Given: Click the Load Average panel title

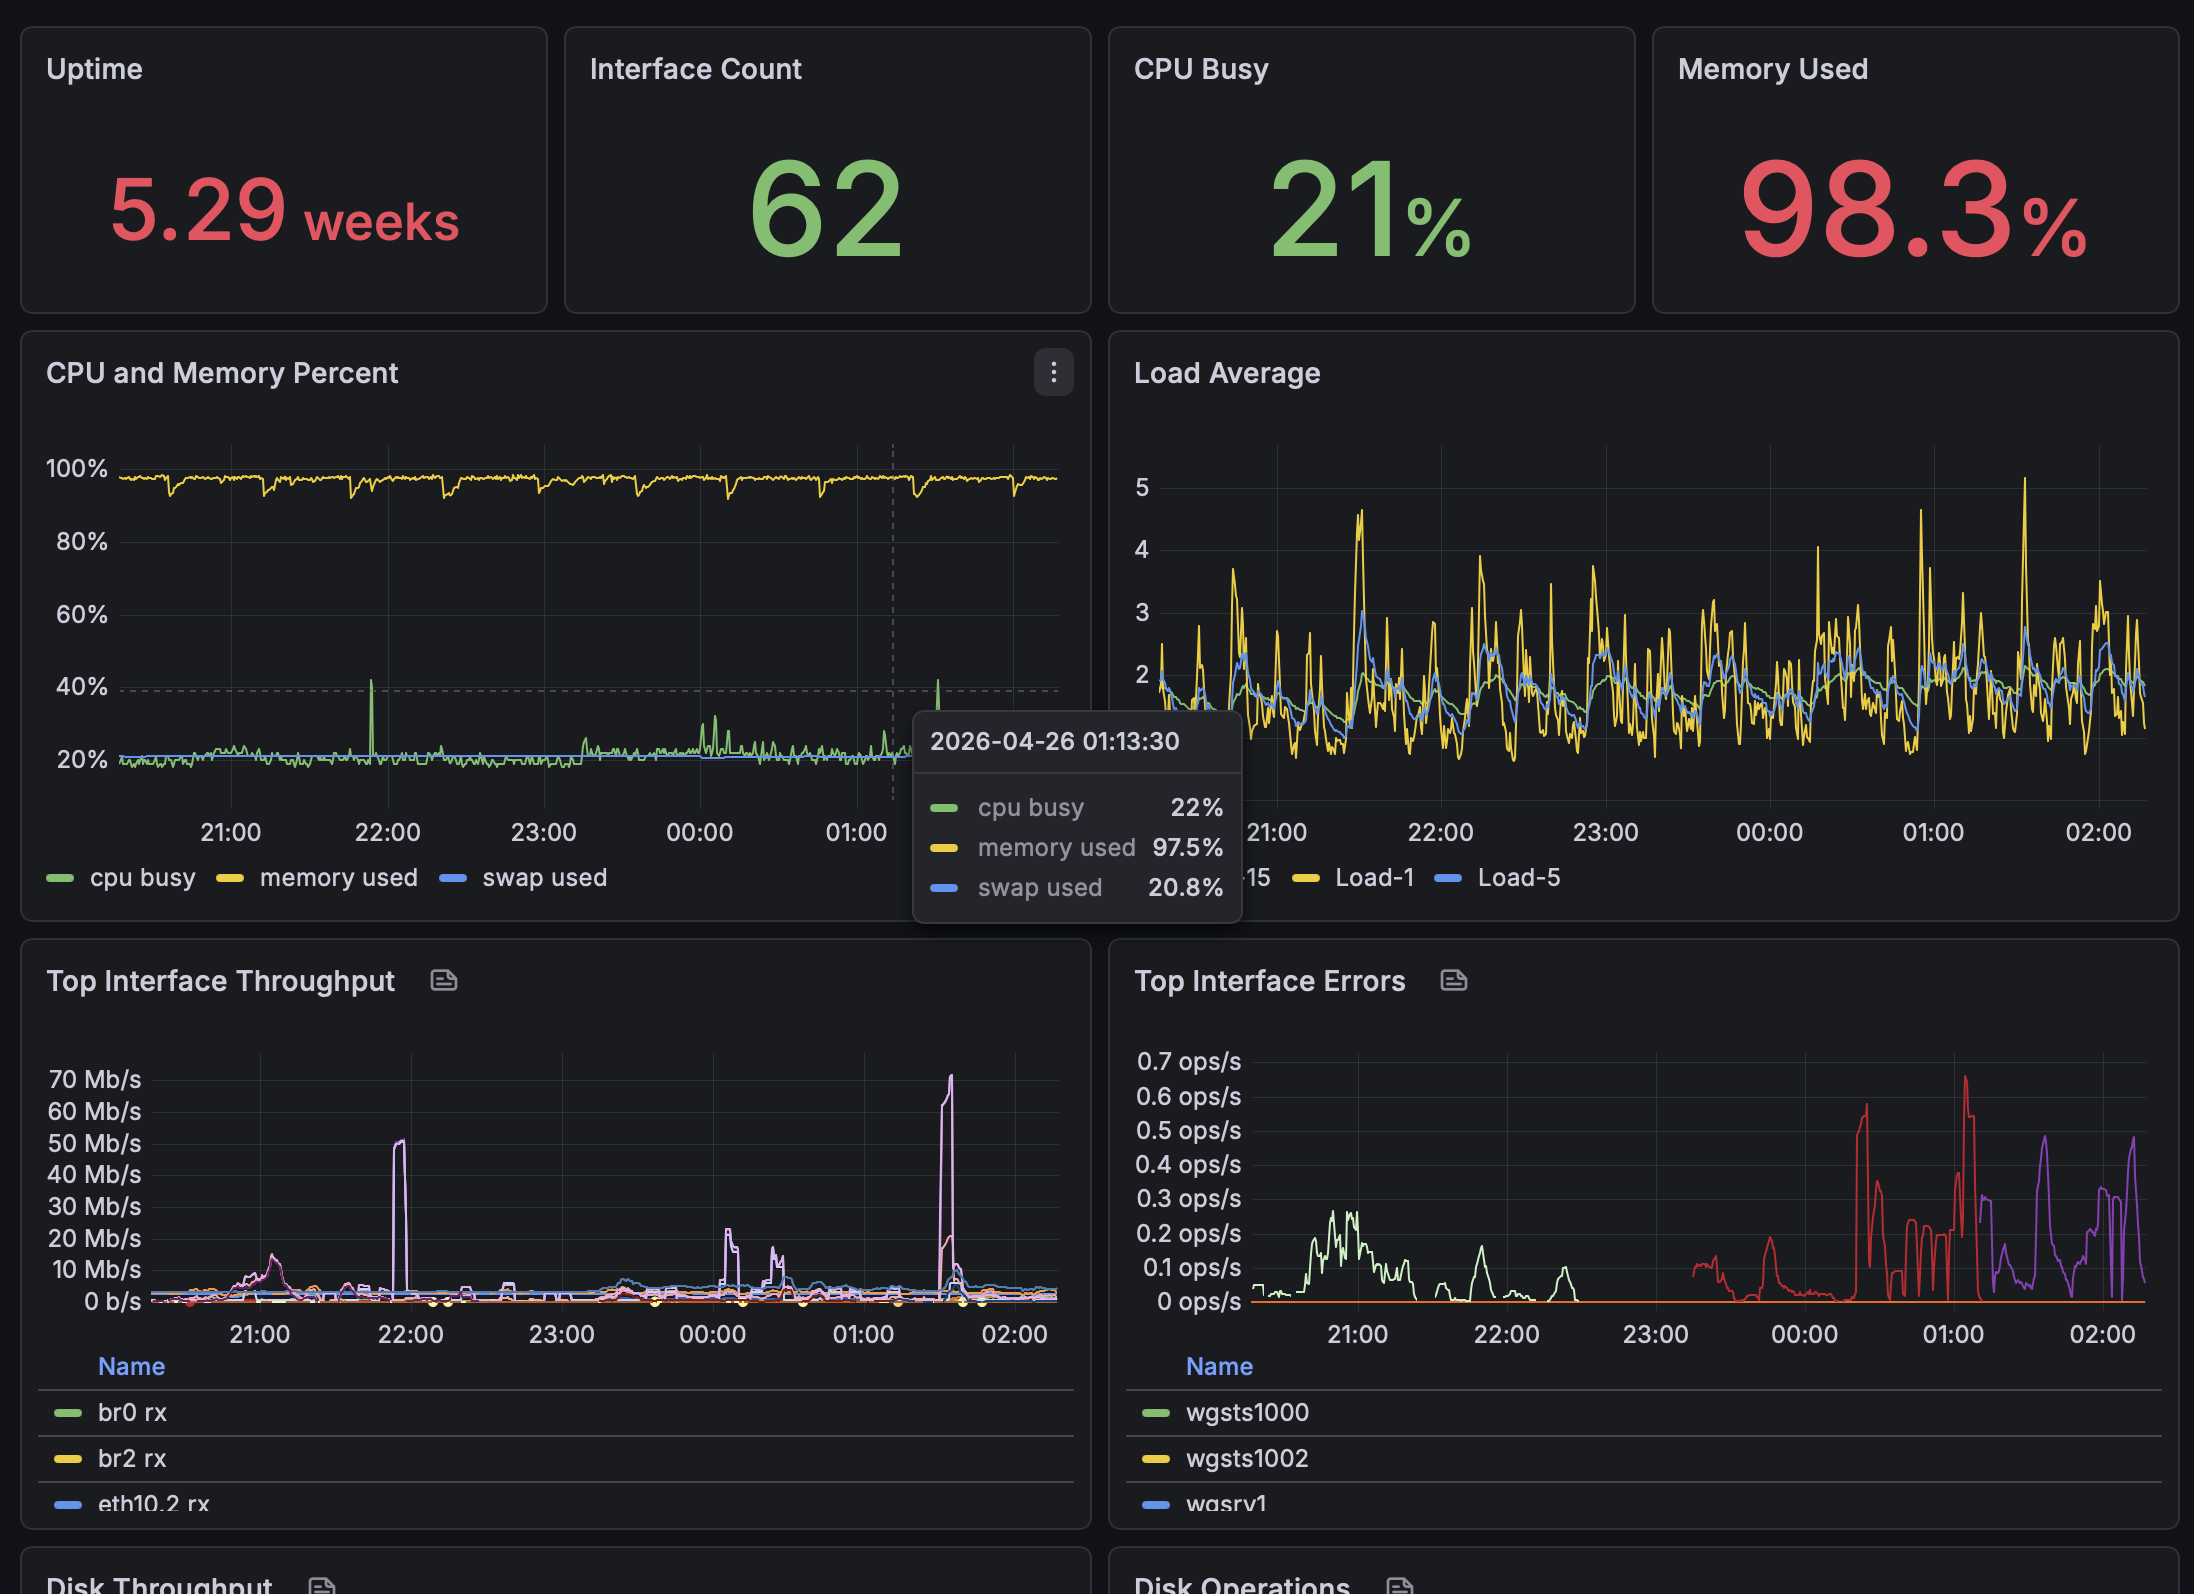Looking at the screenshot, I should coord(1226,373).
